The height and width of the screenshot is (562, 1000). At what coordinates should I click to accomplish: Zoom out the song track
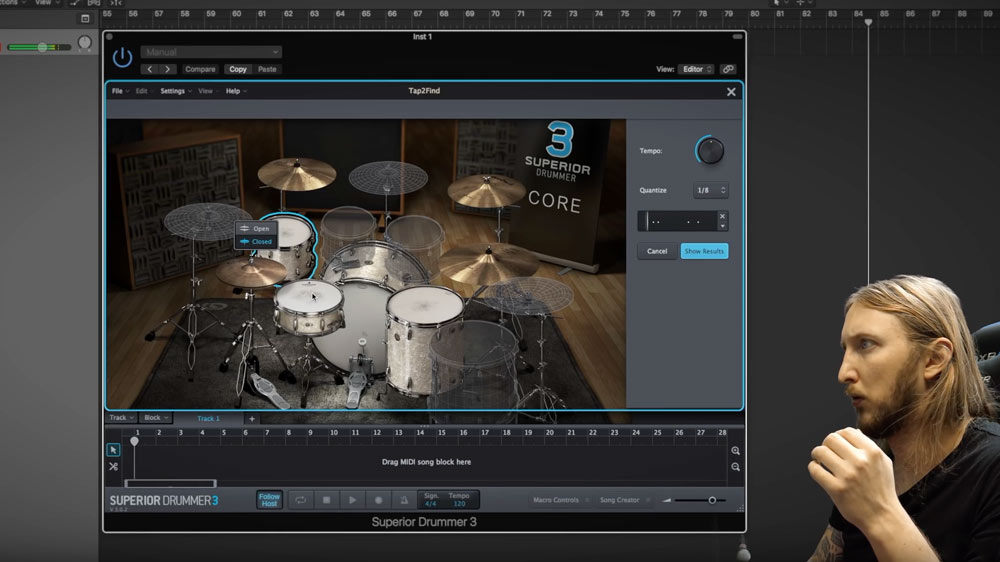(x=735, y=467)
